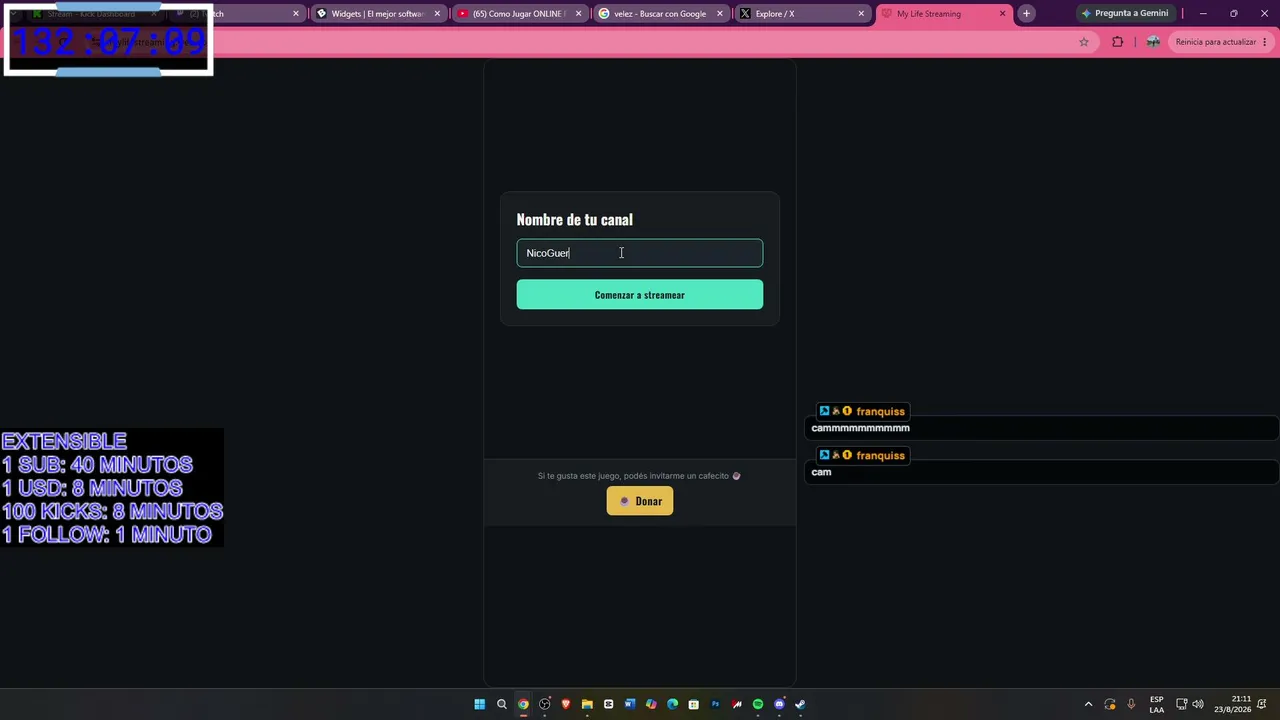Open the Chrome three-dot menu
This screenshot has height=720, width=1280.
coord(1266,42)
